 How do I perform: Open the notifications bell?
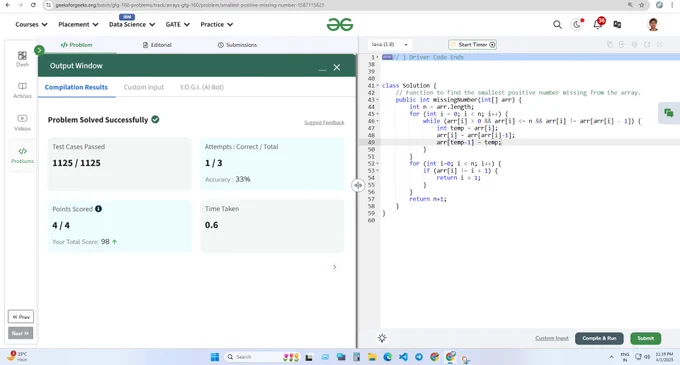click(x=597, y=25)
